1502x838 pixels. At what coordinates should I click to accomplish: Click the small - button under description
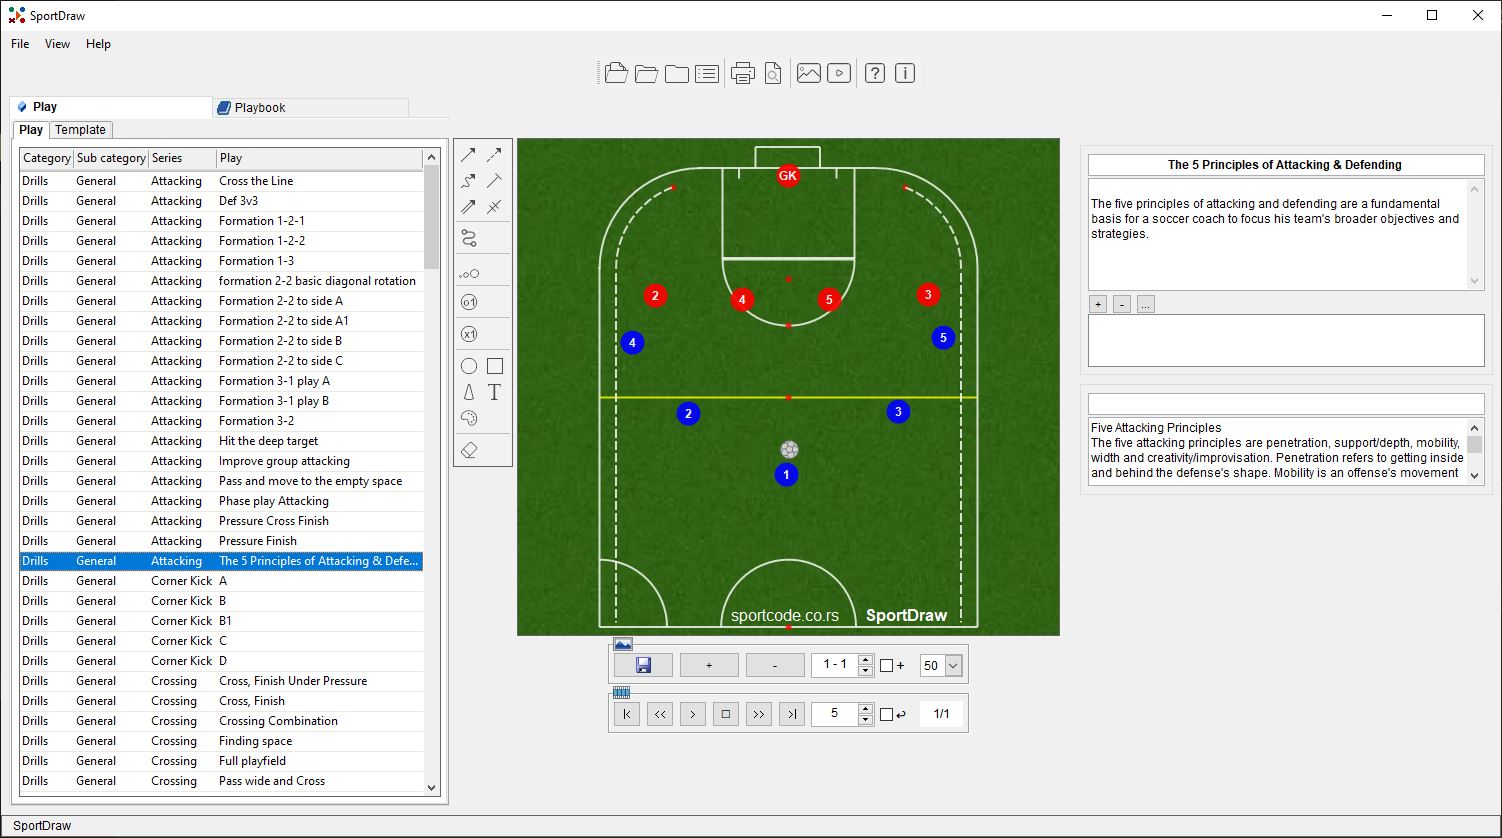pyautogui.click(x=1122, y=304)
